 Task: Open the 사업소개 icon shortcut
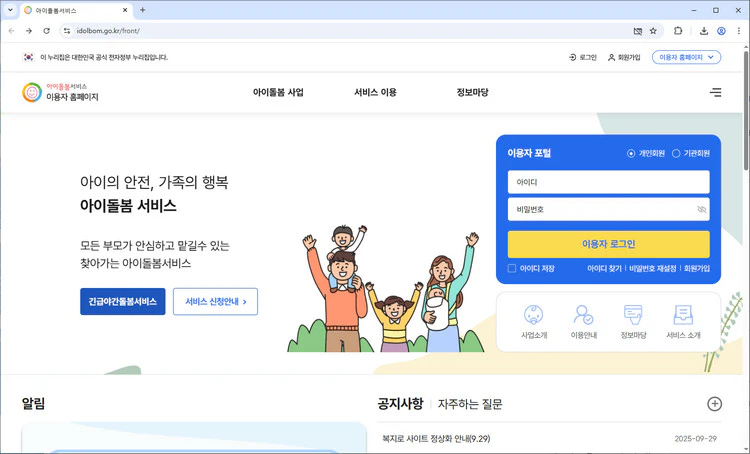pos(534,322)
